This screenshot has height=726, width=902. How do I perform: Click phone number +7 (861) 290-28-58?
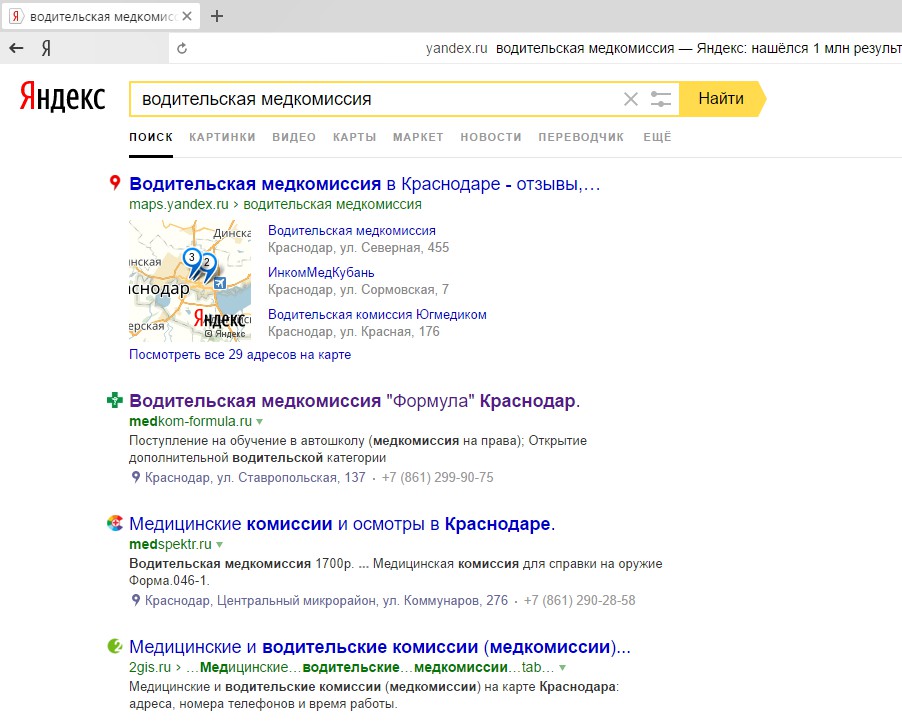point(579,601)
